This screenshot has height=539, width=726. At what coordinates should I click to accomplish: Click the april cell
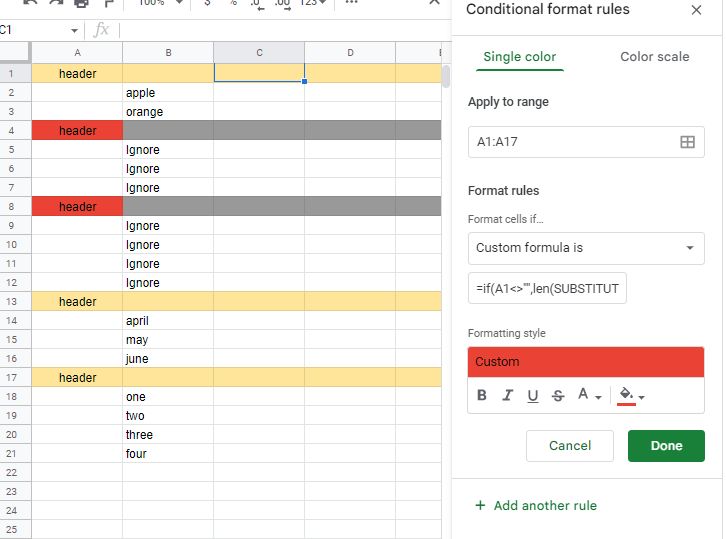point(168,320)
